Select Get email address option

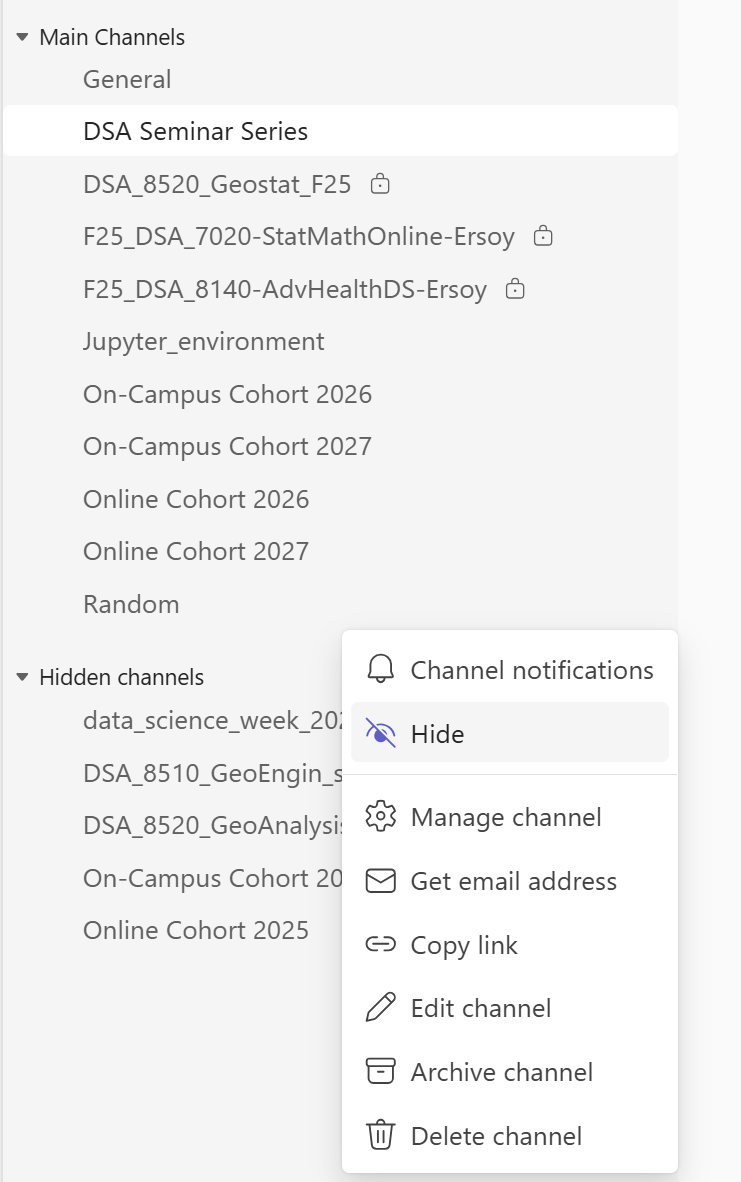click(510, 881)
